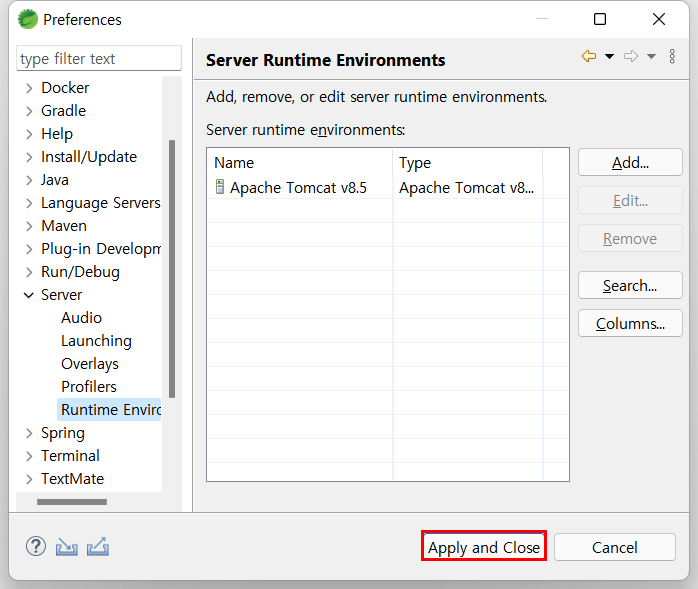Click the Cancel button
The width and height of the screenshot is (698, 589).
614,547
